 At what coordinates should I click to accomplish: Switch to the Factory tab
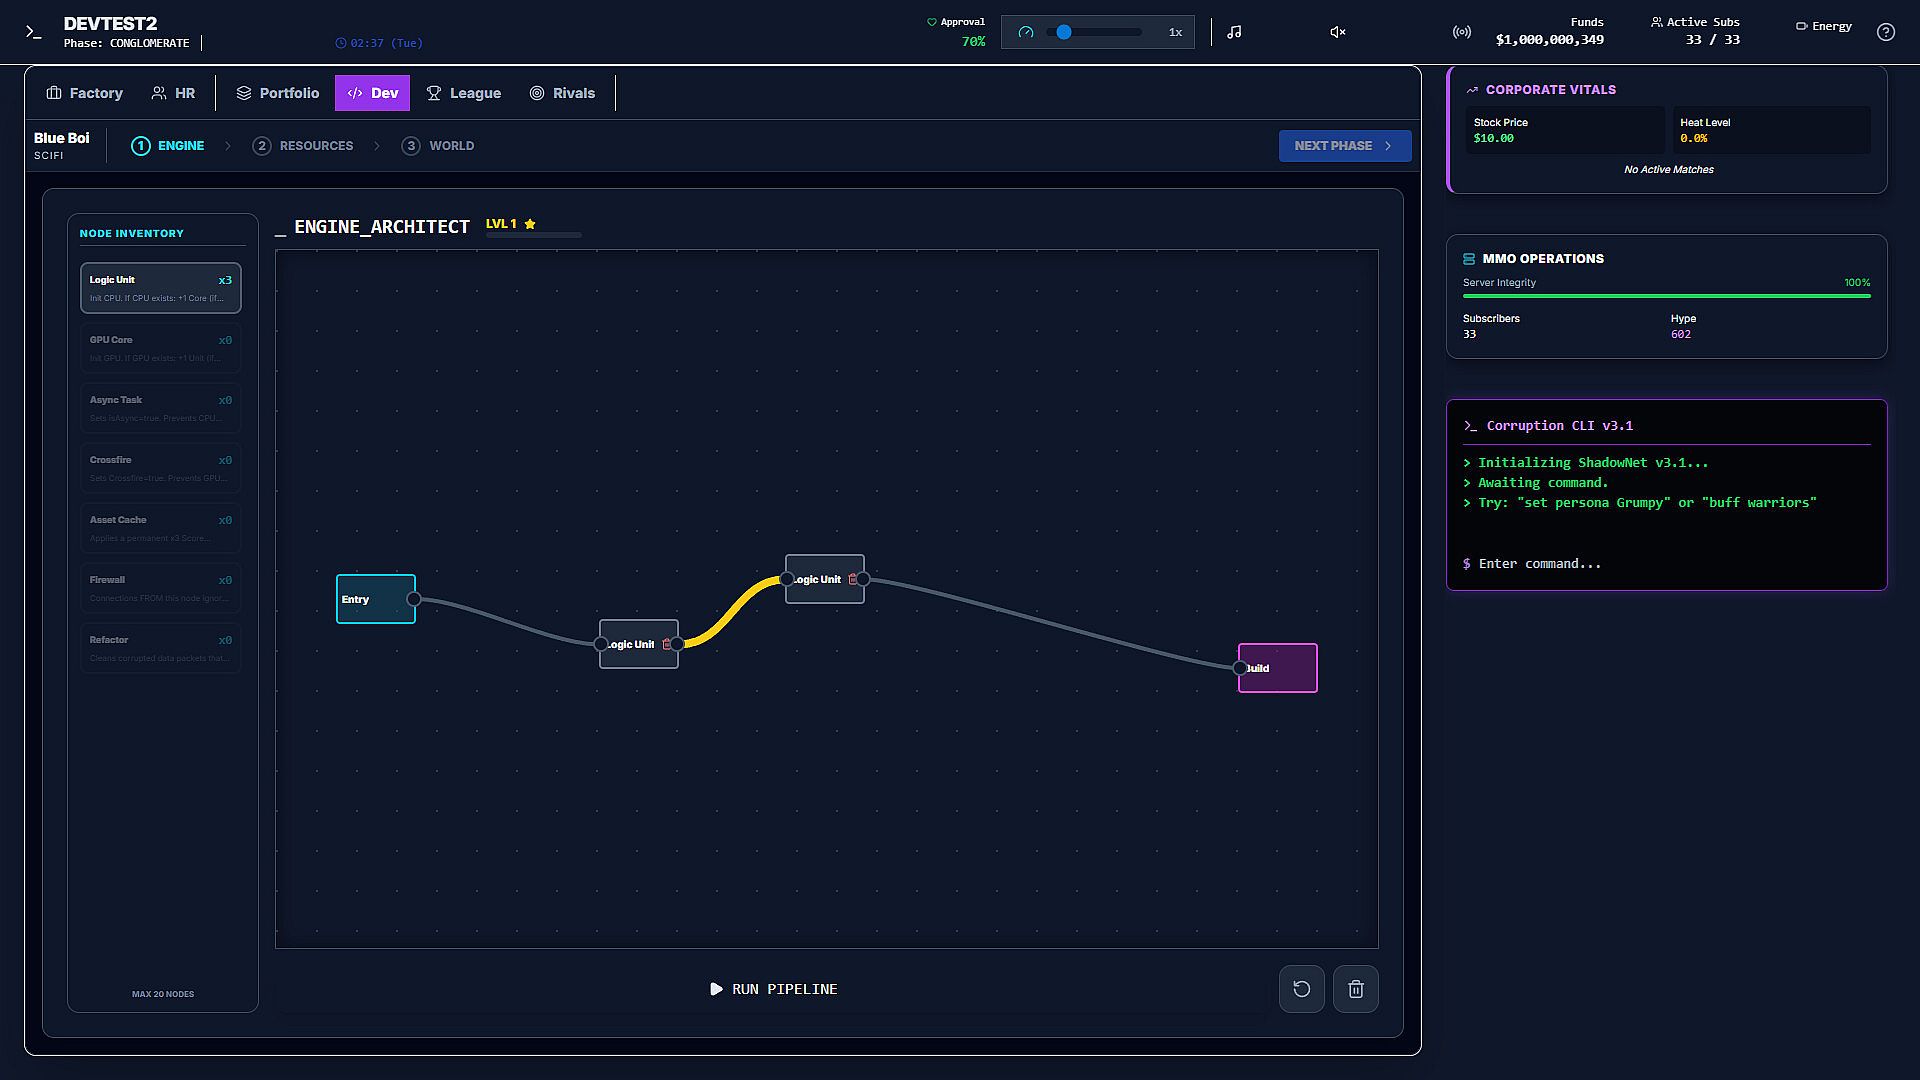tap(85, 93)
